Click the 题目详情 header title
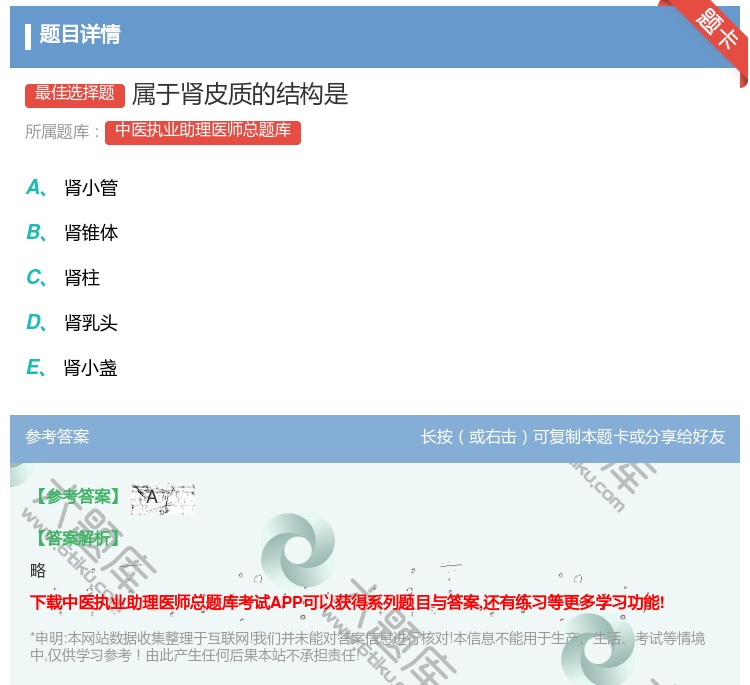This screenshot has height=685, width=750. coord(80,34)
